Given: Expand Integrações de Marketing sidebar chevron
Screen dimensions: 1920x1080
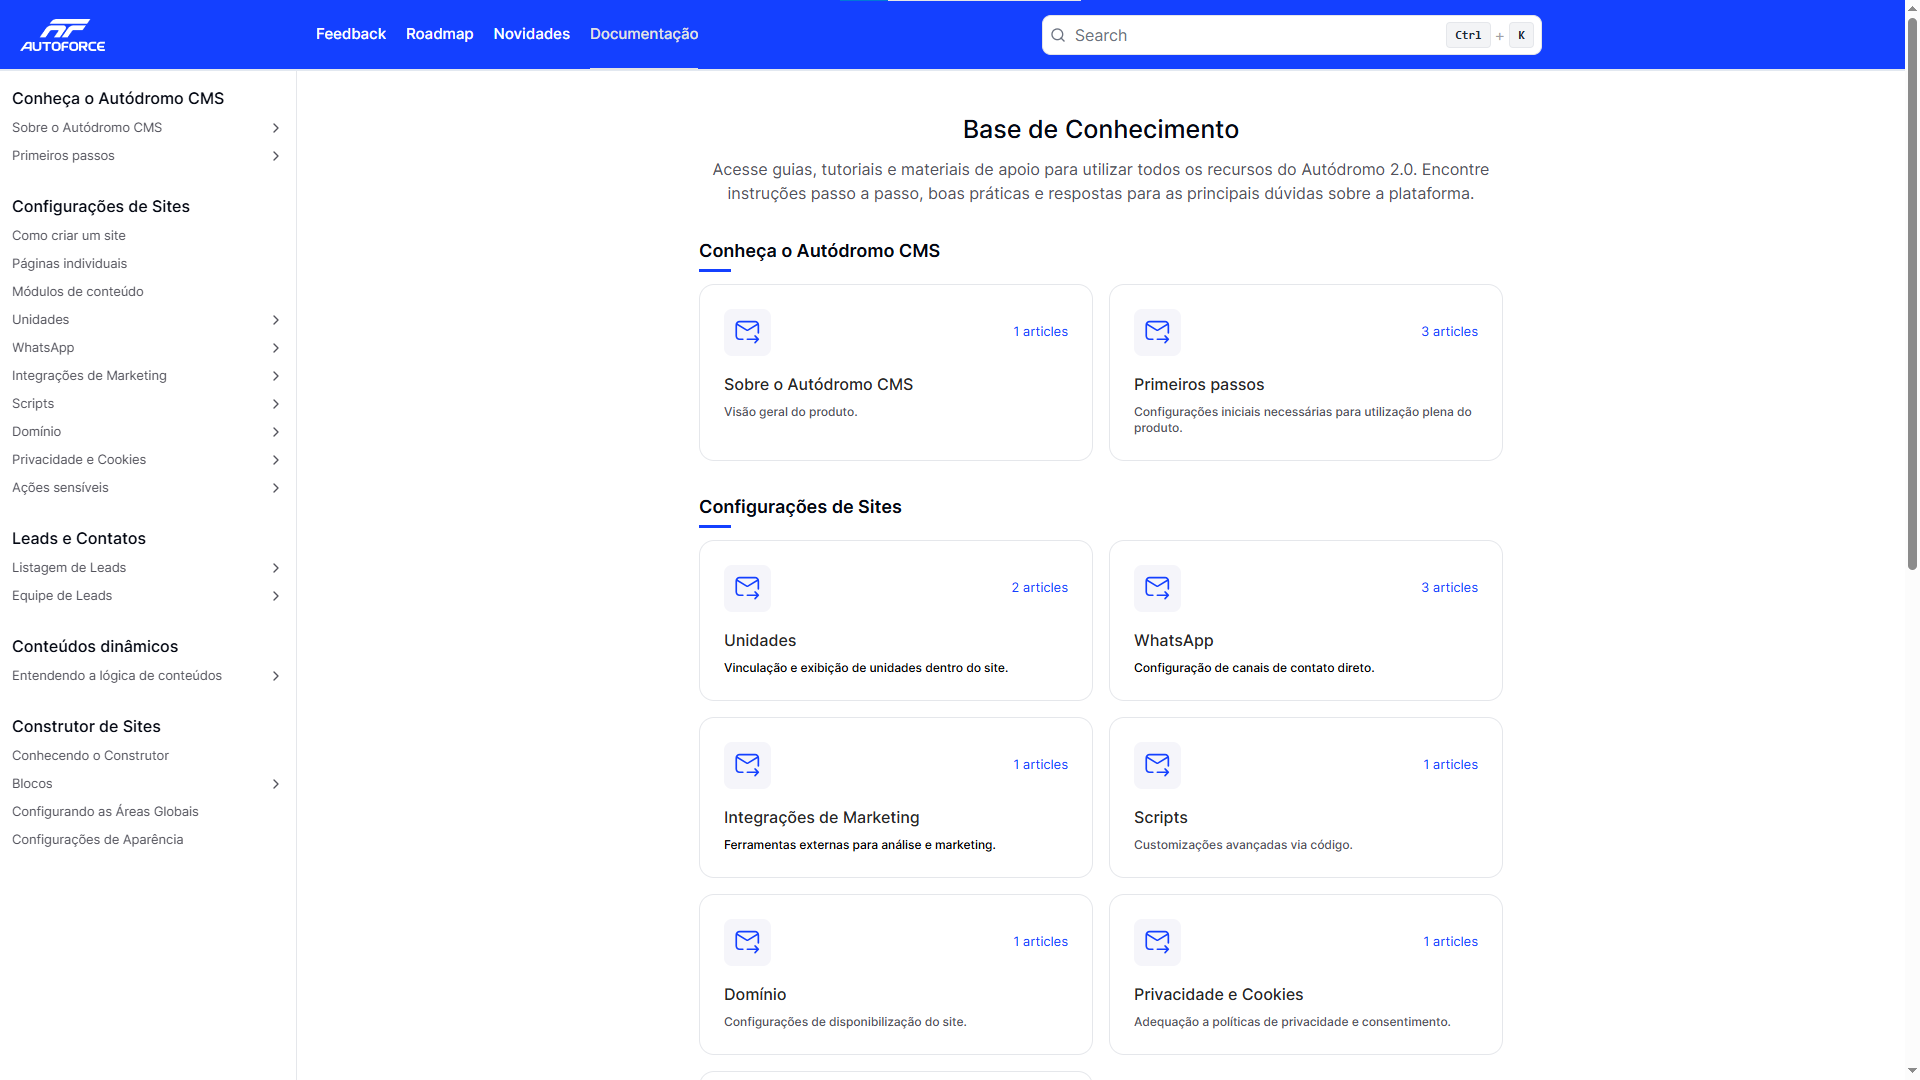Looking at the screenshot, I should (x=276, y=376).
